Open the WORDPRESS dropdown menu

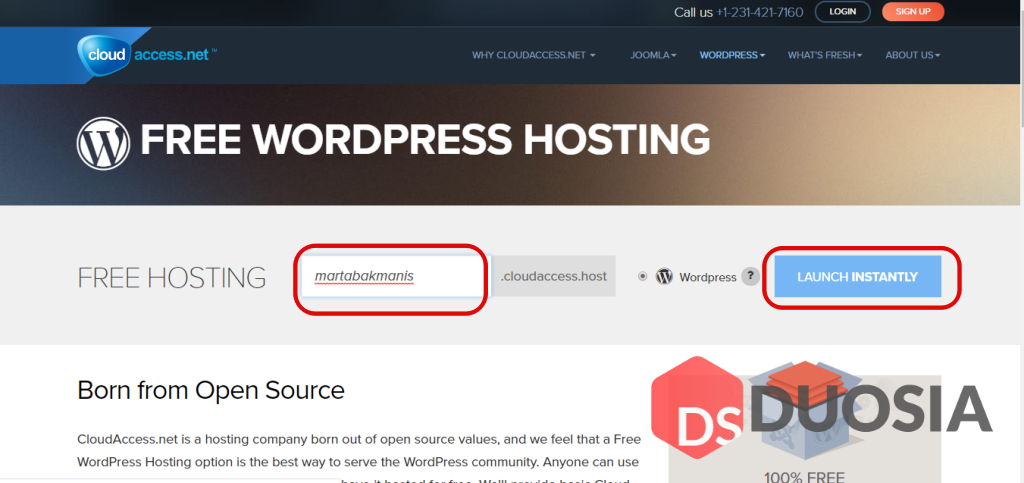pyautogui.click(x=732, y=55)
